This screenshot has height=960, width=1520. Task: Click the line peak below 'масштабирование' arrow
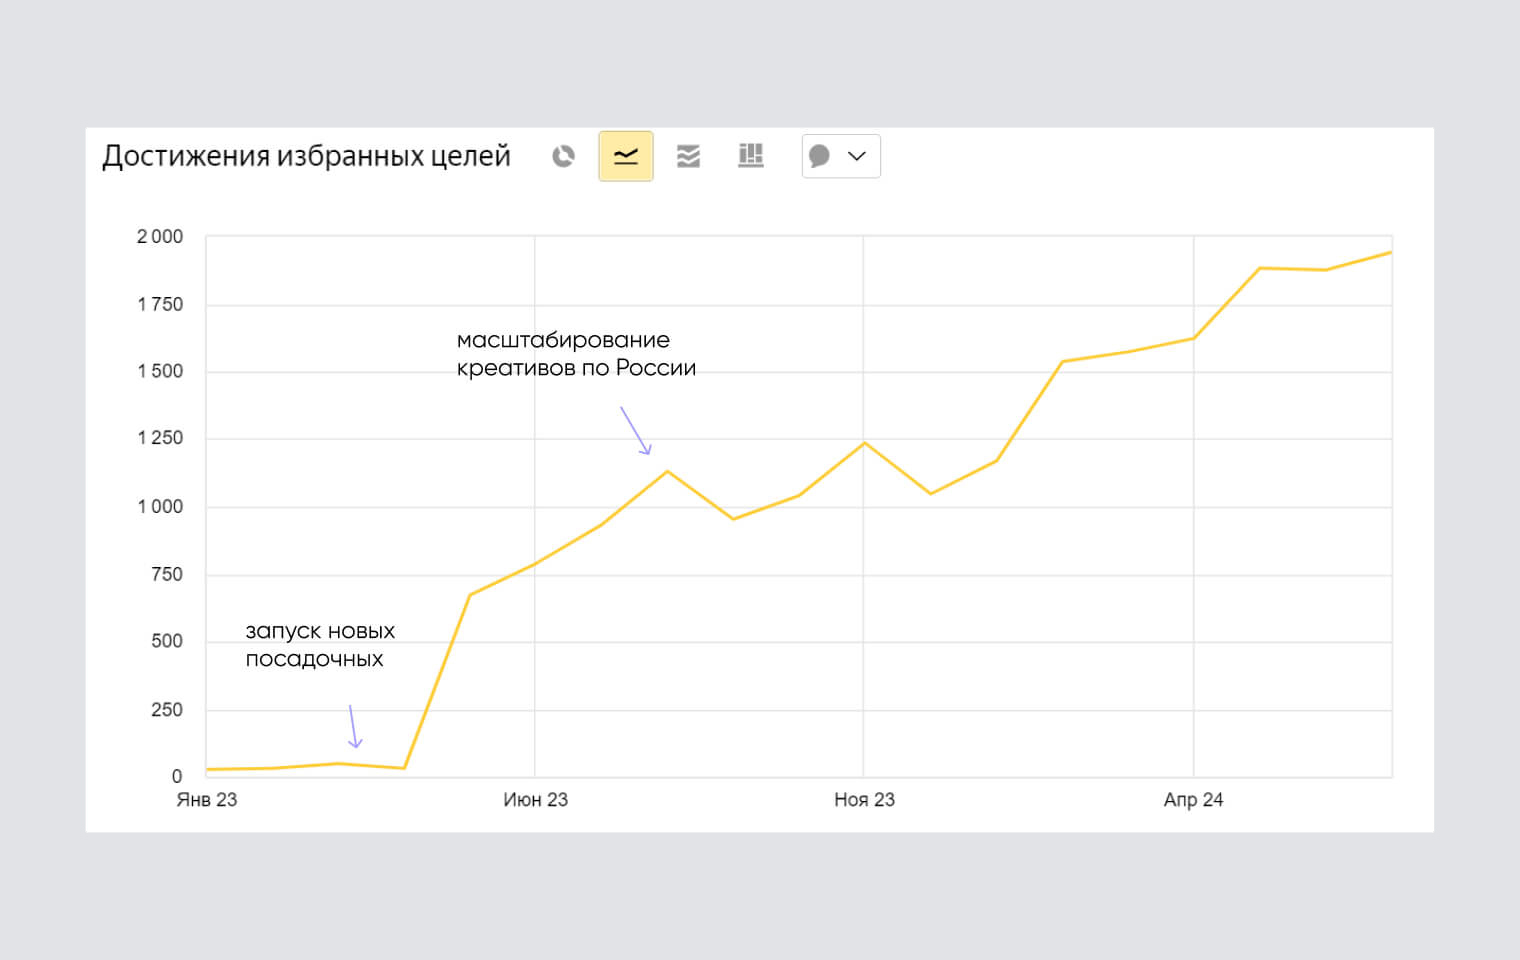pyautogui.click(x=667, y=471)
